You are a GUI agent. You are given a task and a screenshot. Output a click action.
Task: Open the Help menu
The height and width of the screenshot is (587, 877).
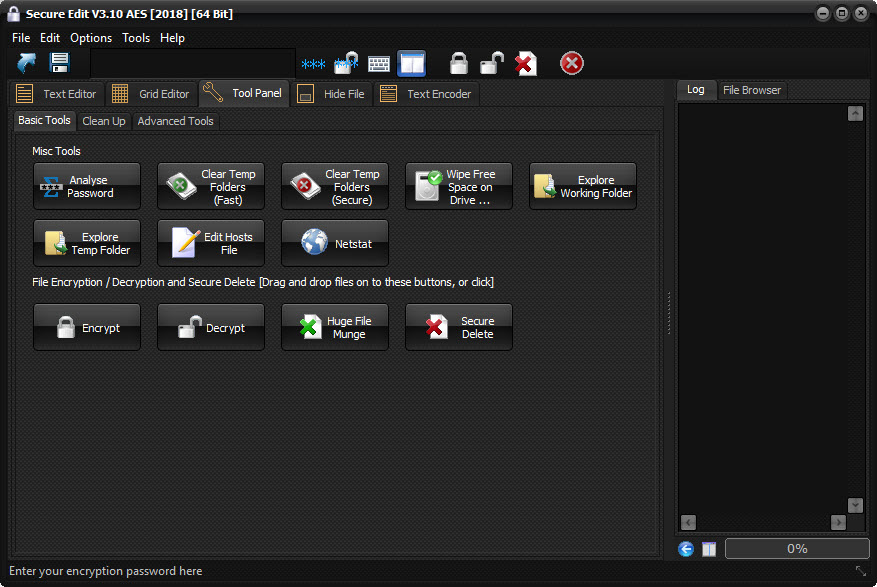tap(172, 38)
